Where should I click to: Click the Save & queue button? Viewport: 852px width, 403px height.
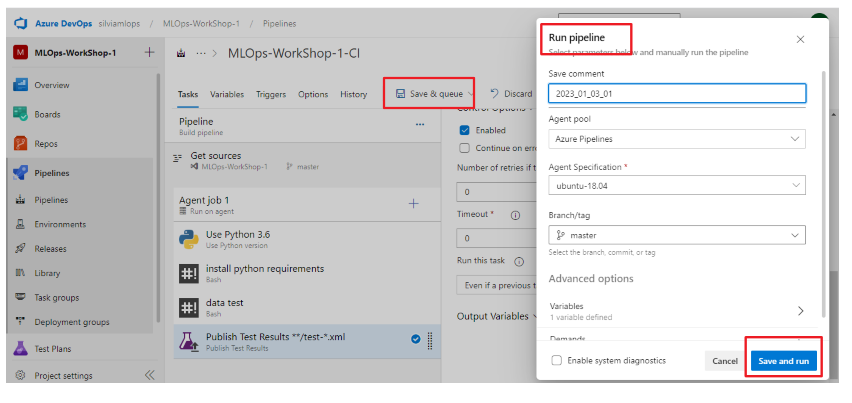(429, 94)
